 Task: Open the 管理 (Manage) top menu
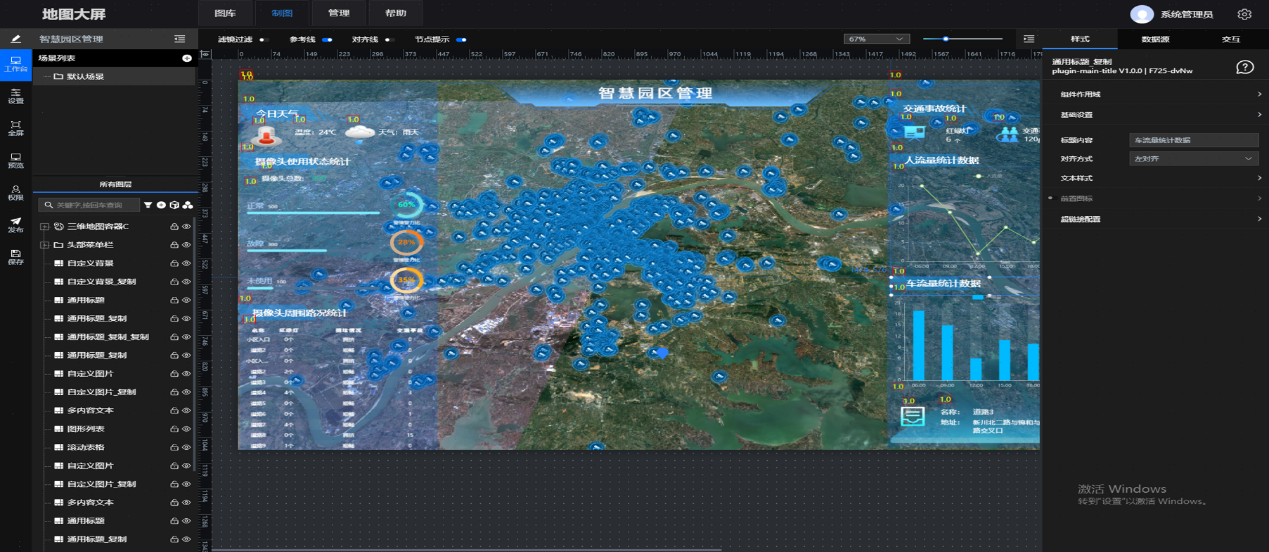(x=338, y=14)
